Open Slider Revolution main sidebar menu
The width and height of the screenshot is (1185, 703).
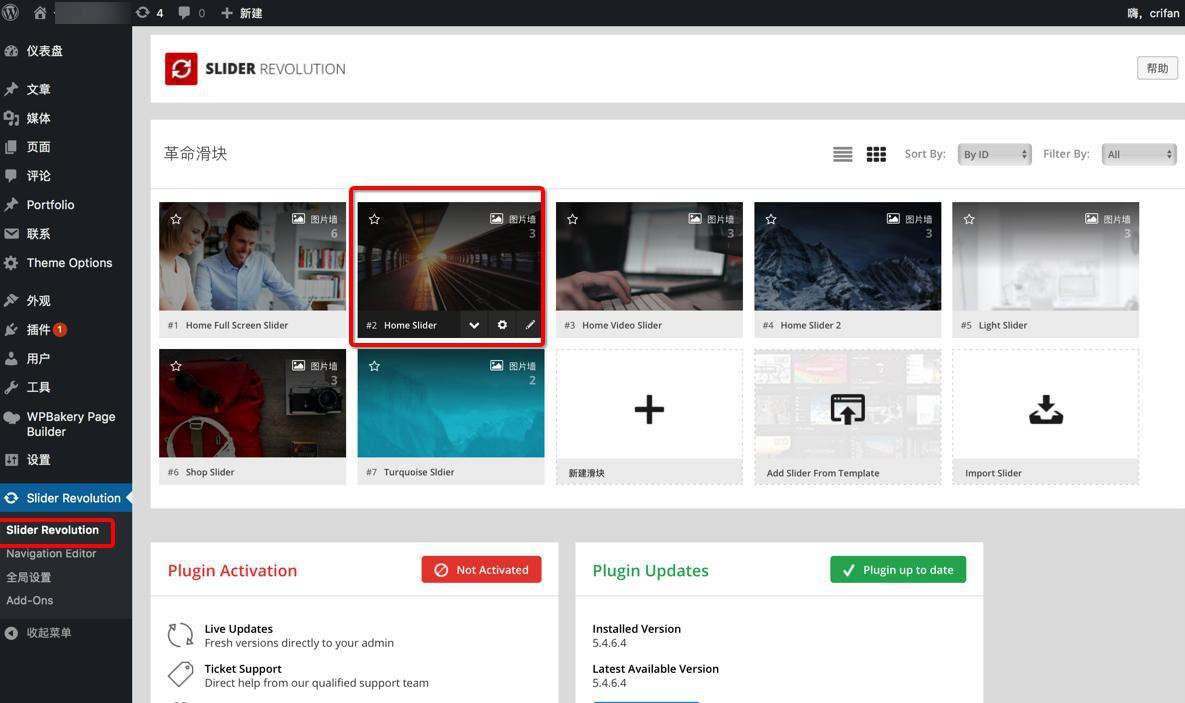(x=66, y=498)
